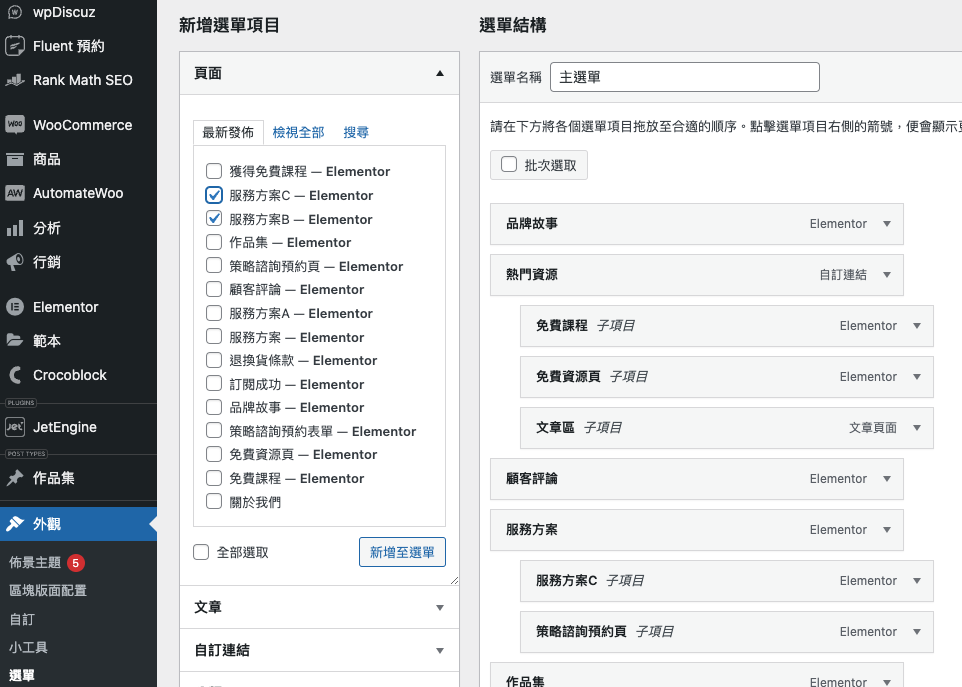Click the Rank Math SEO chart icon
This screenshot has height=687, width=962.
pyautogui.click(x=15, y=80)
